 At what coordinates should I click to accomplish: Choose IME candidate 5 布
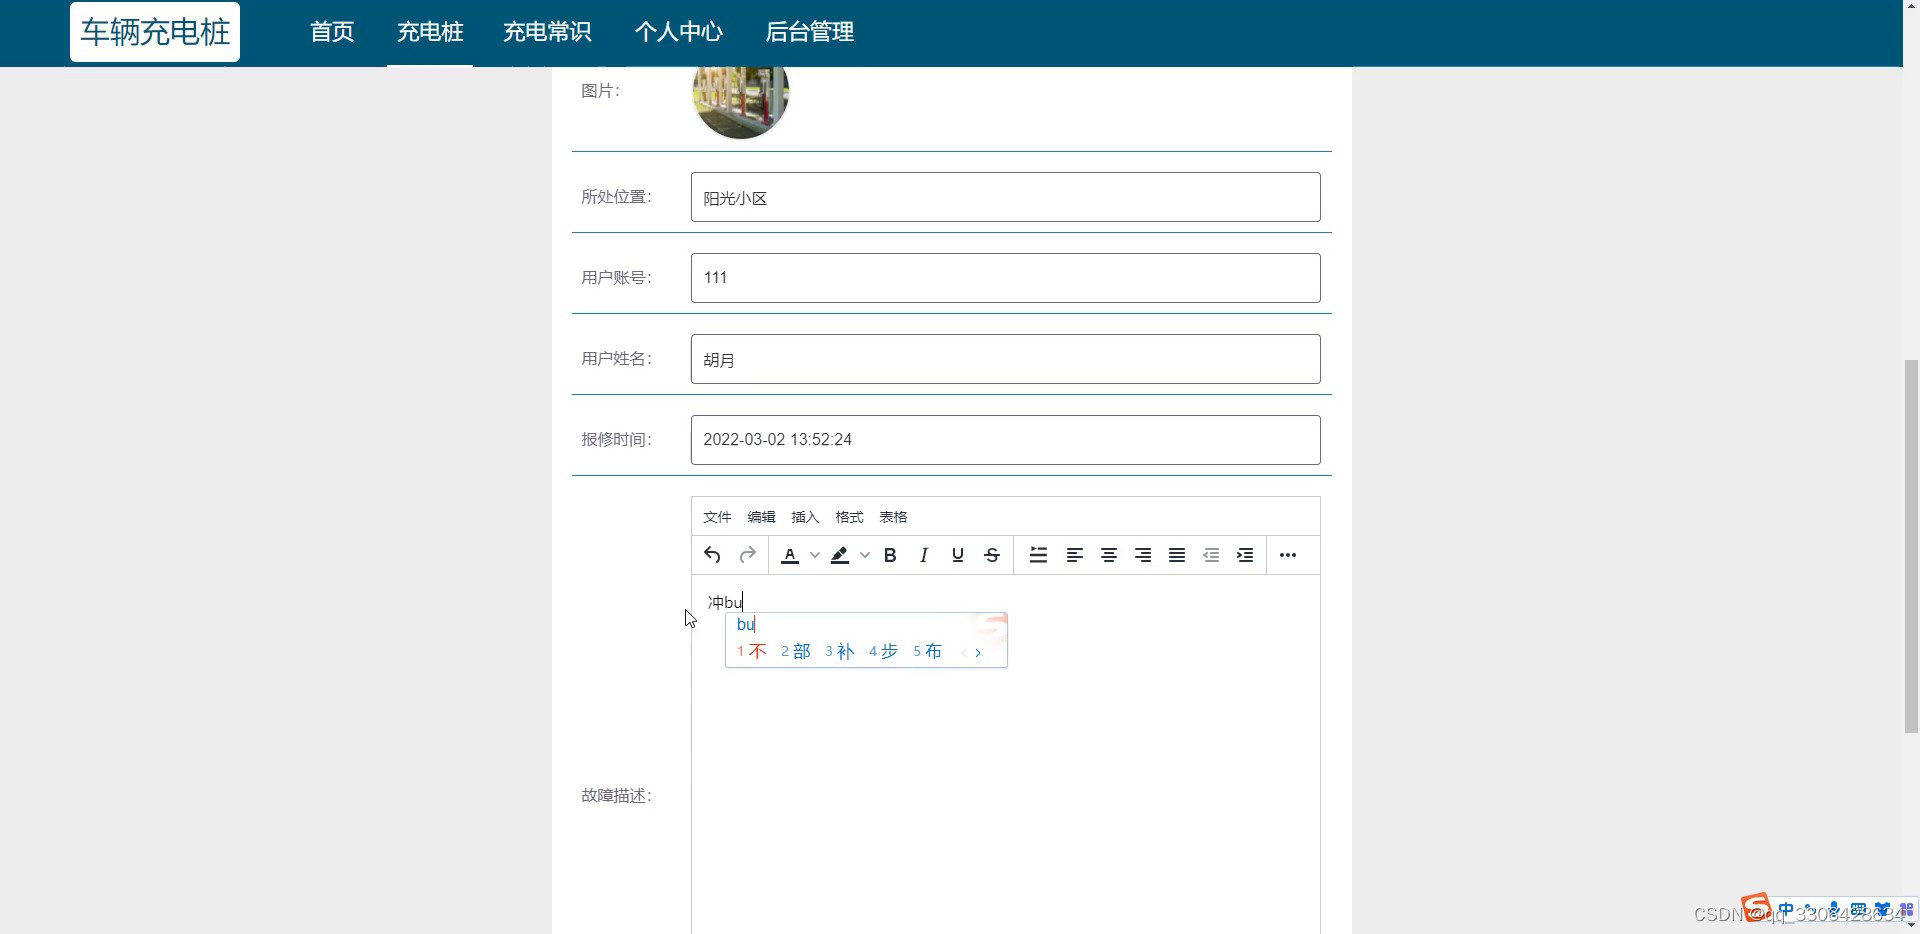(928, 652)
